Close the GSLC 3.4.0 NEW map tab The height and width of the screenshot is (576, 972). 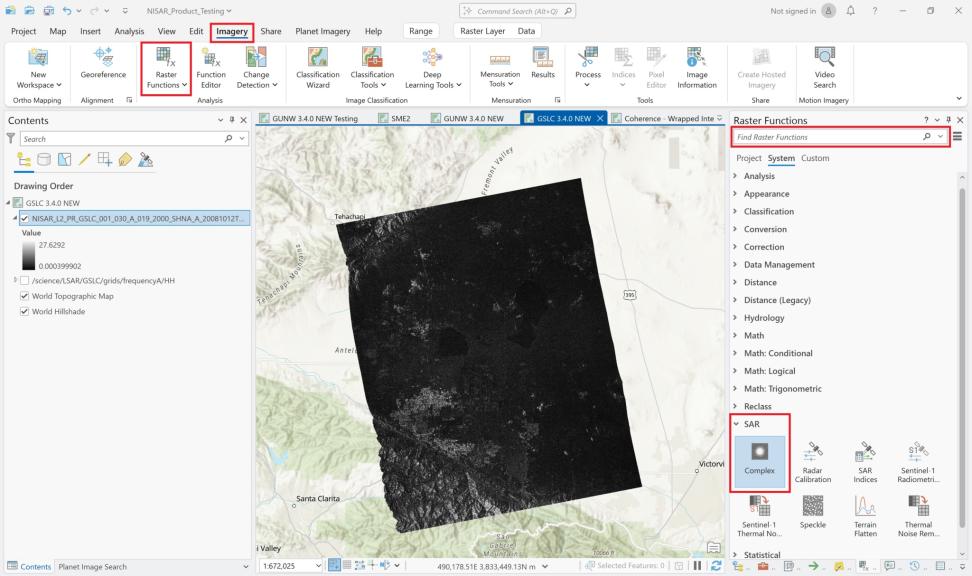599,118
